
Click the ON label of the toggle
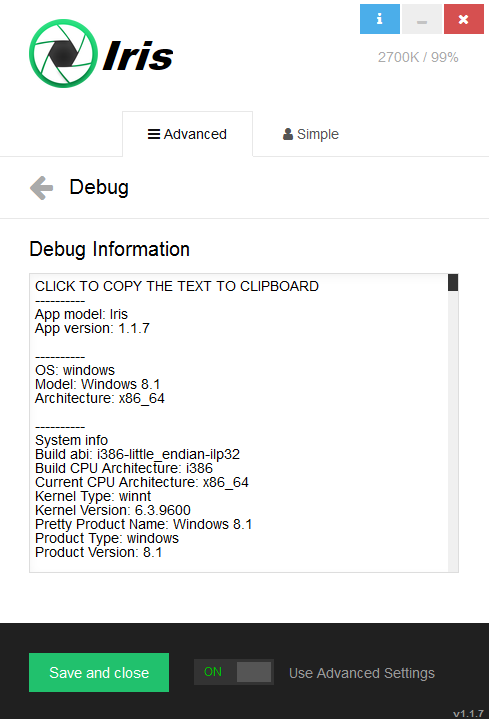[x=213, y=672]
